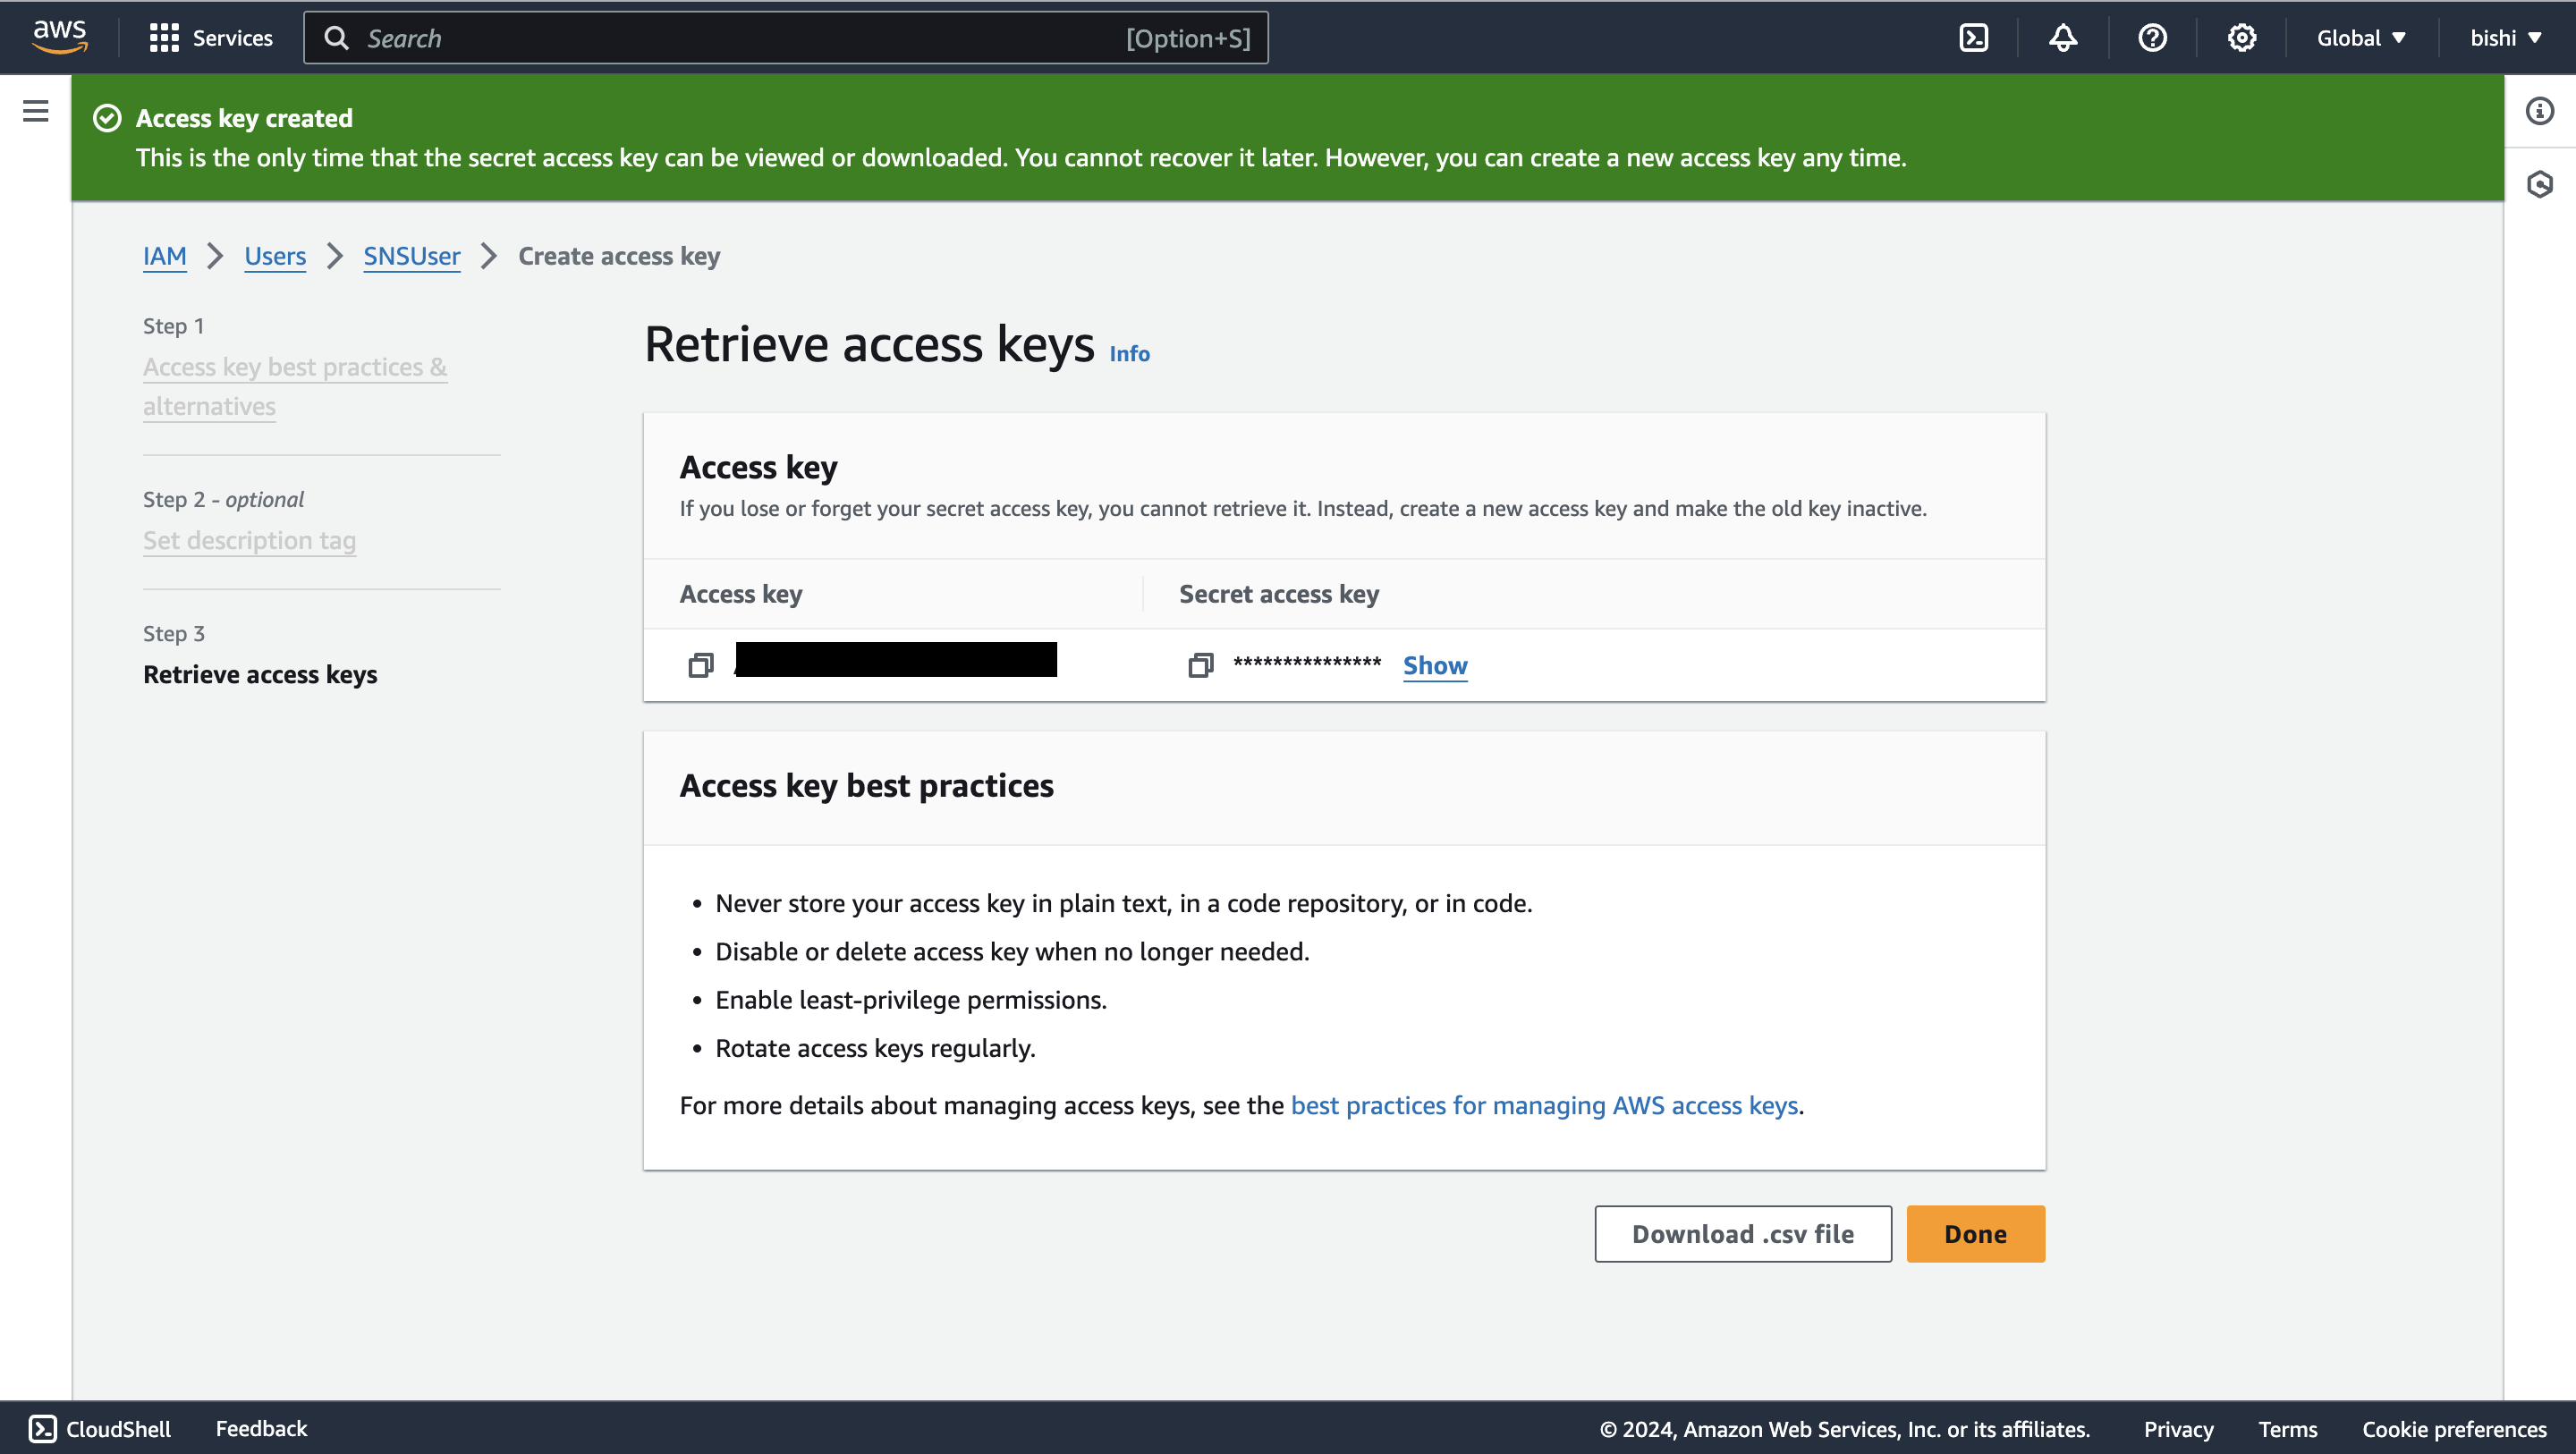Screen dimensions: 2576x1454
Task: Open the help question mark icon
Action: [2152, 38]
